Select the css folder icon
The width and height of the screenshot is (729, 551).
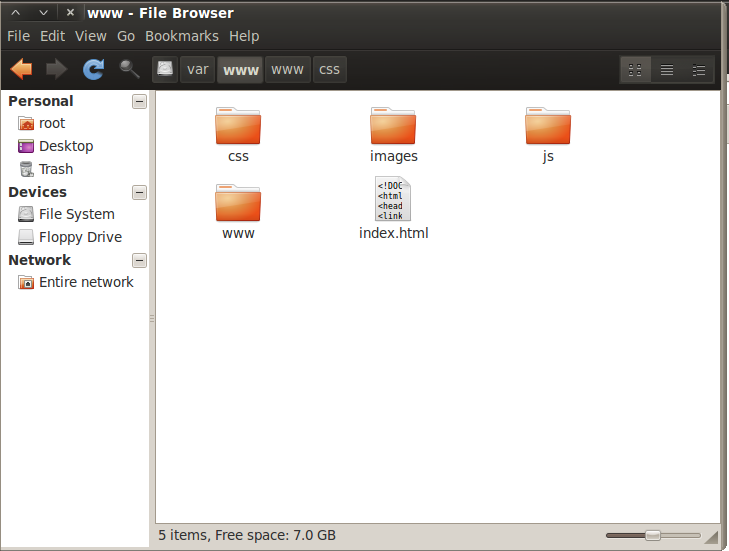tap(238, 126)
